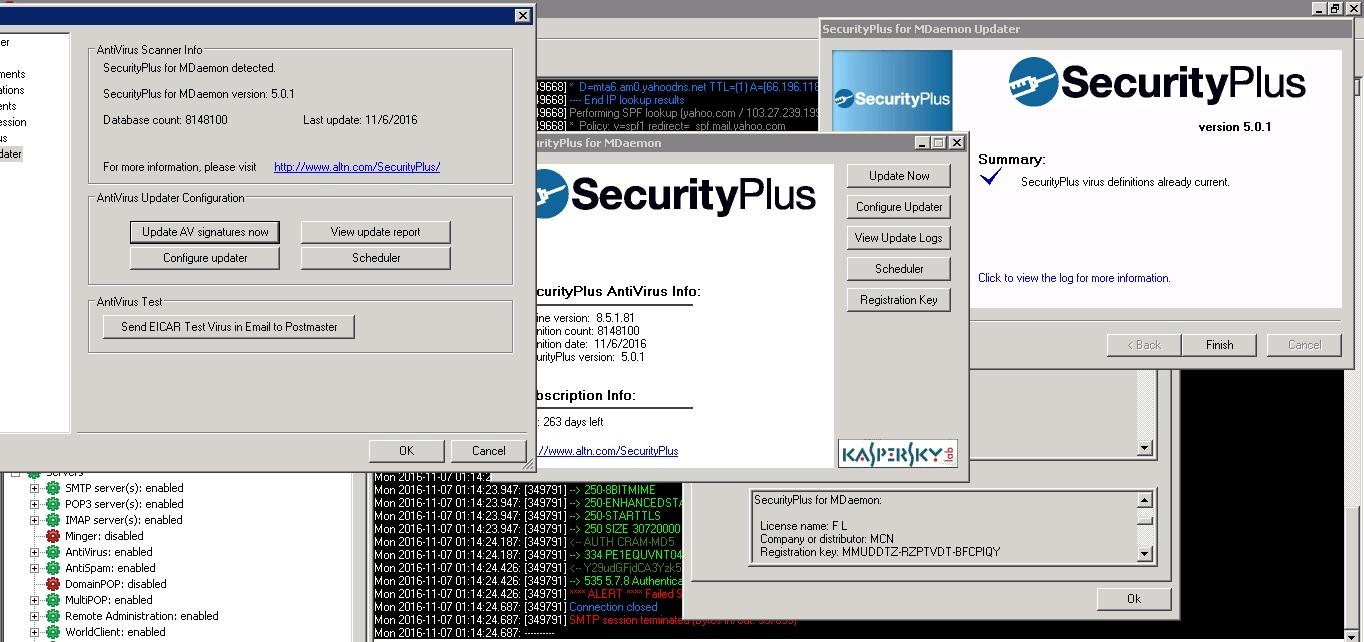Open Scheduler in AntiVirus Updater Configuration
This screenshot has width=1364, height=642.
click(375, 258)
